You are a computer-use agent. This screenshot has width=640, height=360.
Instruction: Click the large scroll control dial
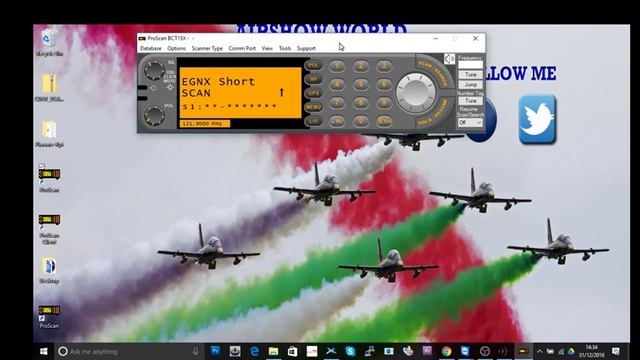(416, 93)
